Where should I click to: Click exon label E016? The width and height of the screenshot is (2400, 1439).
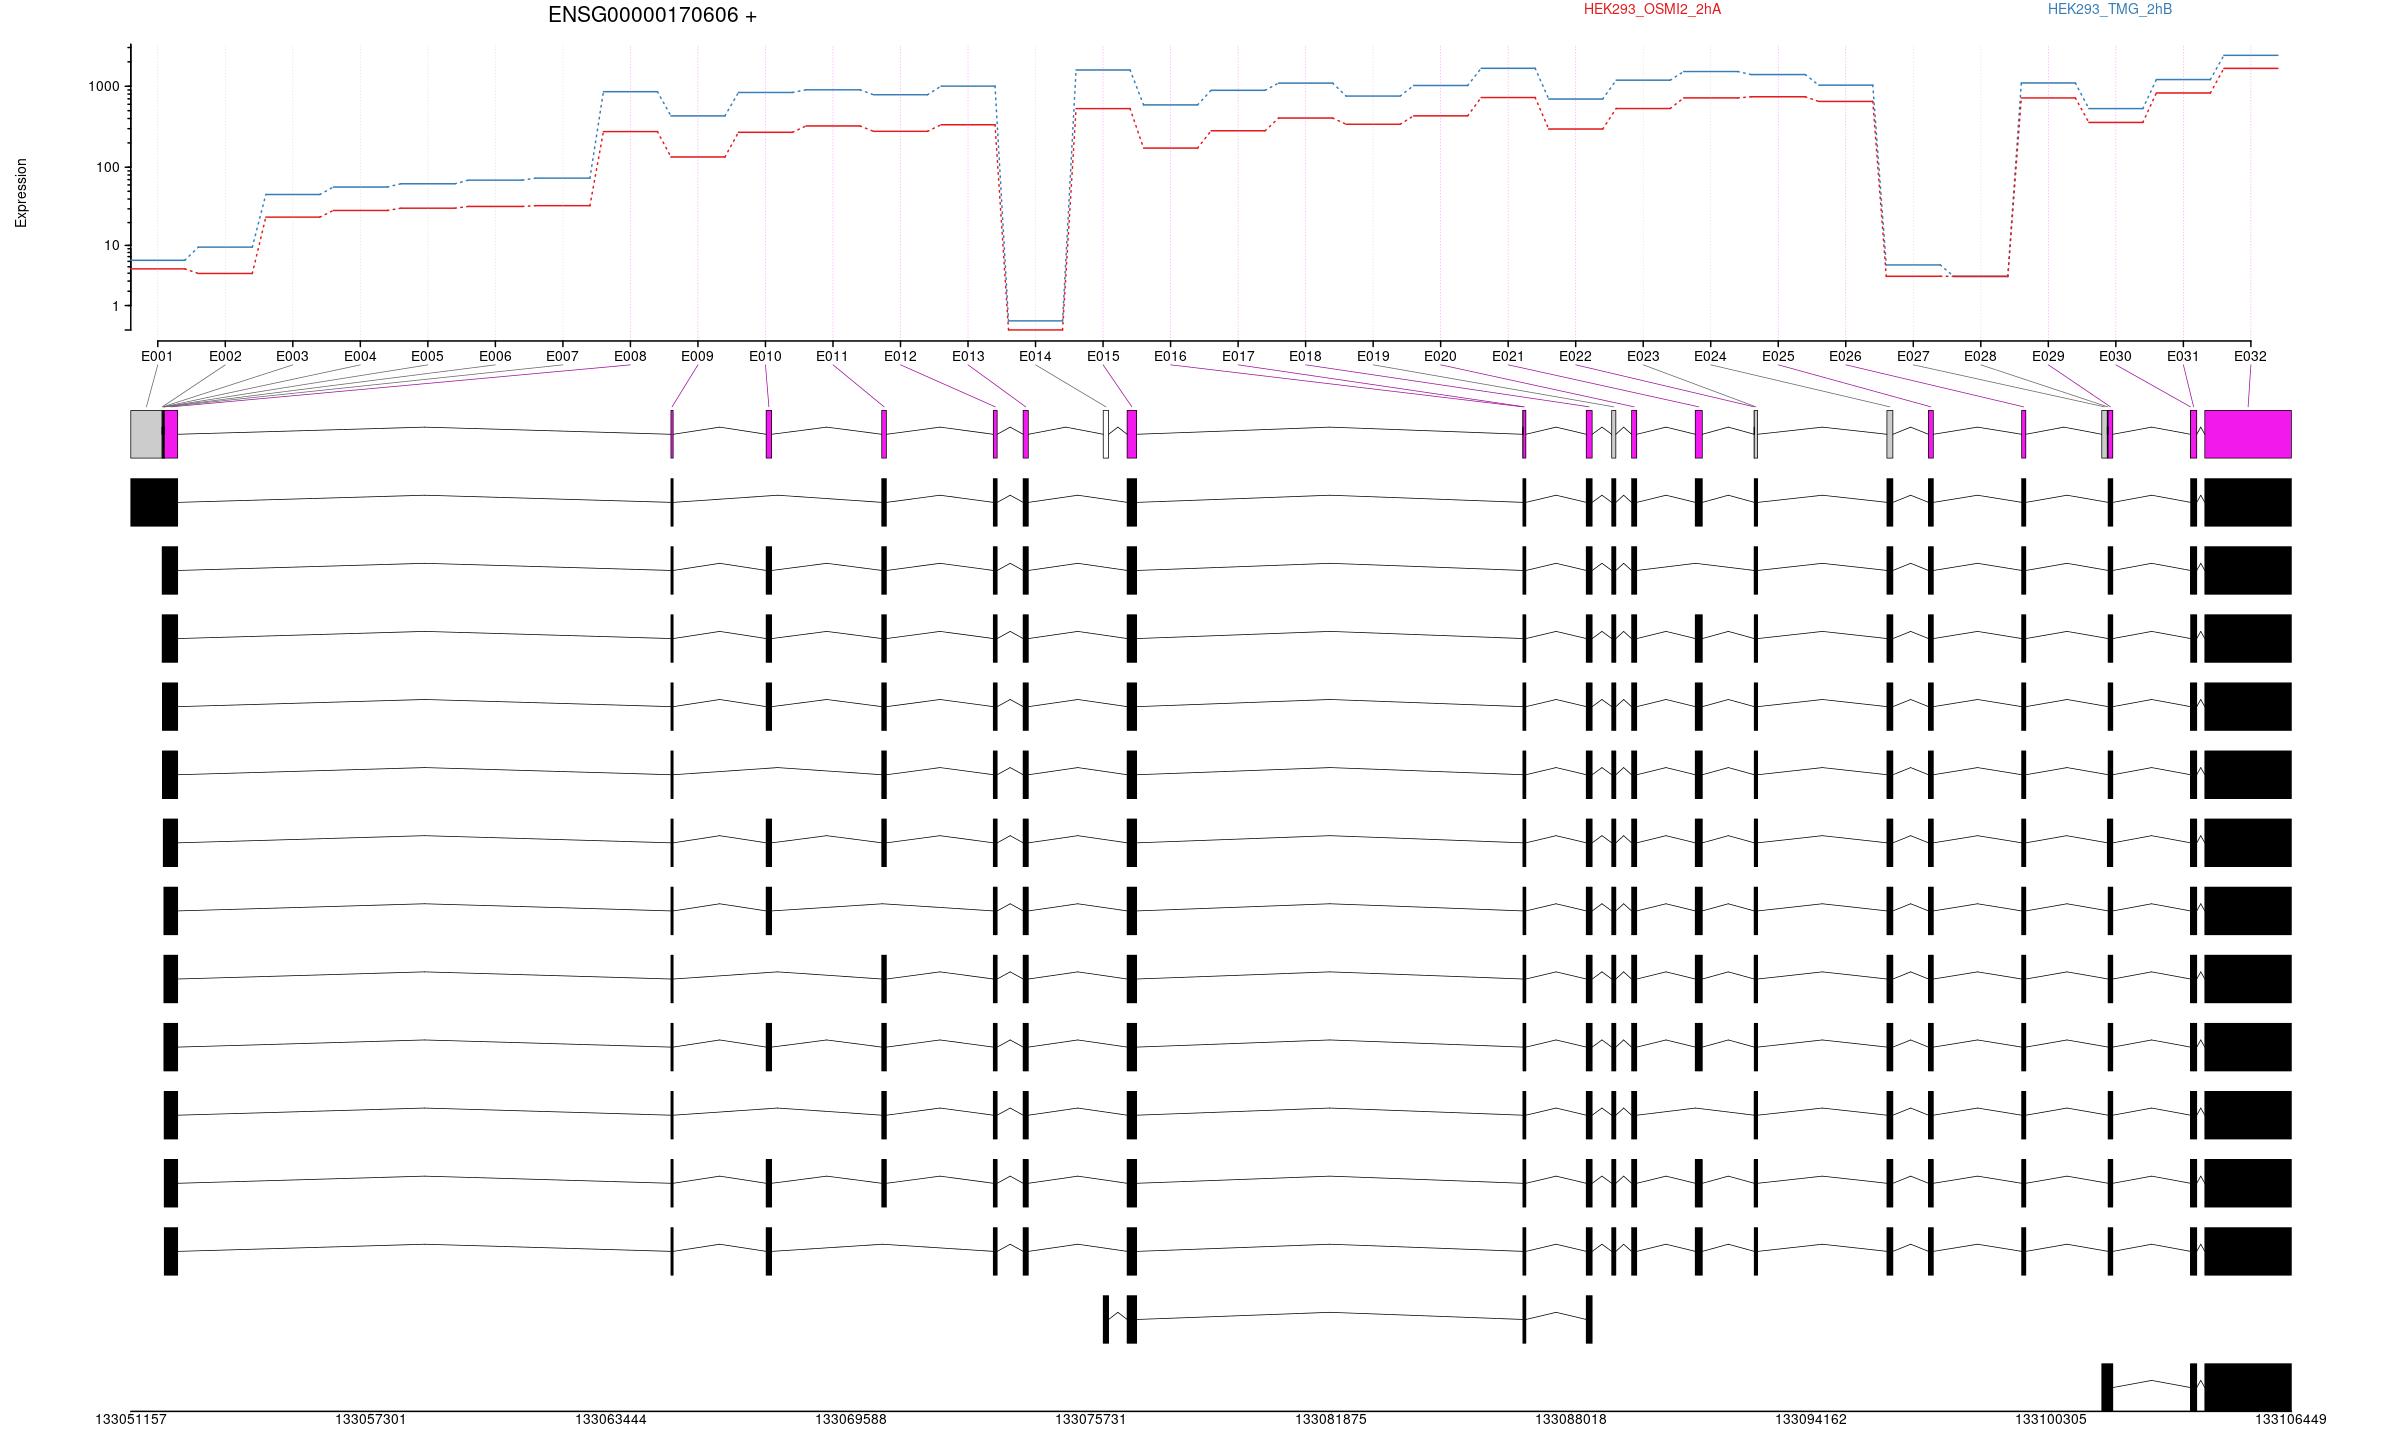pyautogui.click(x=1170, y=356)
